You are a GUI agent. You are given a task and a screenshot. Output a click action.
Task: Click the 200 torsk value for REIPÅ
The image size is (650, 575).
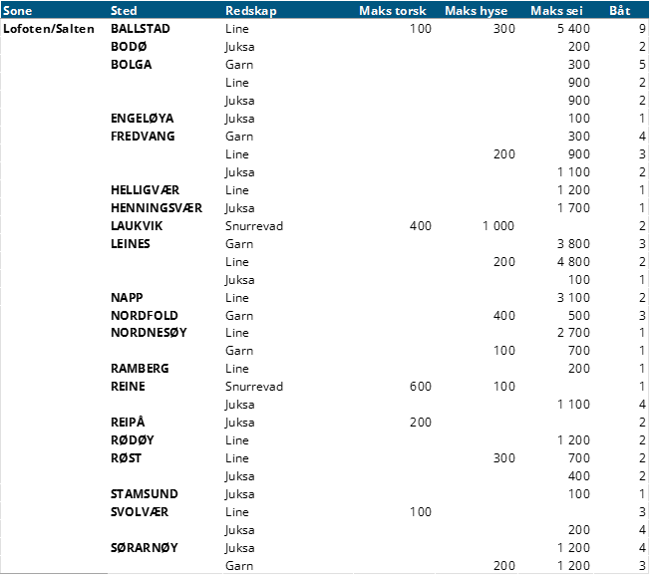coord(420,422)
